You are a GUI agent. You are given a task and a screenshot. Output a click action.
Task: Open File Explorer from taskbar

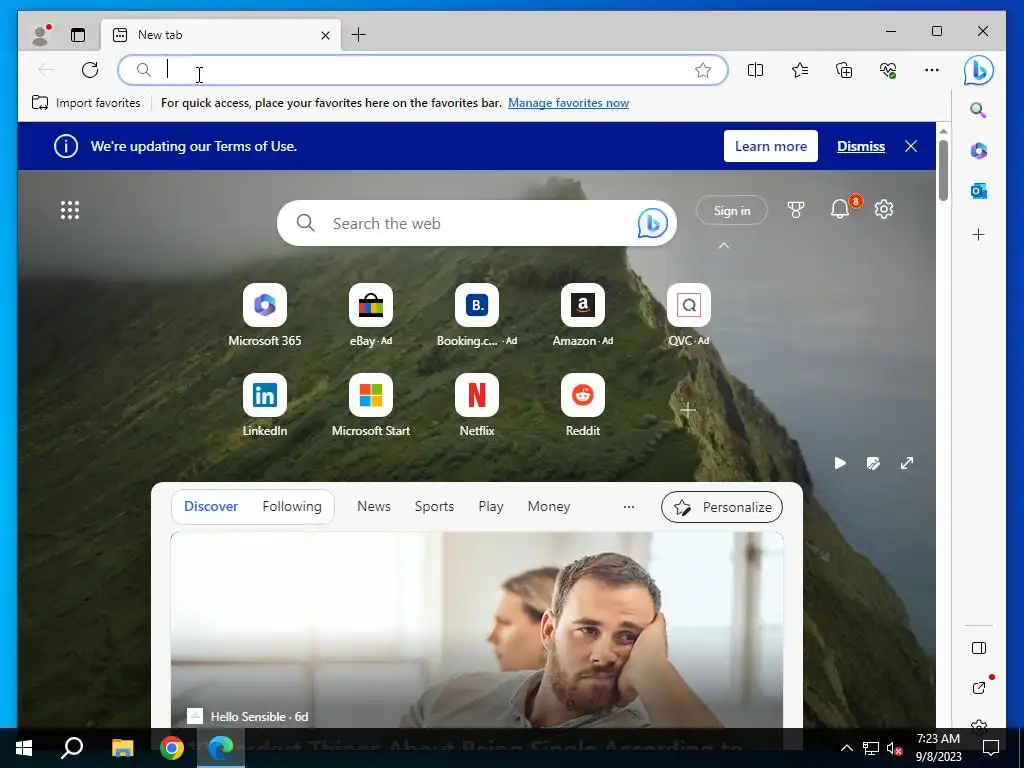(122, 748)
